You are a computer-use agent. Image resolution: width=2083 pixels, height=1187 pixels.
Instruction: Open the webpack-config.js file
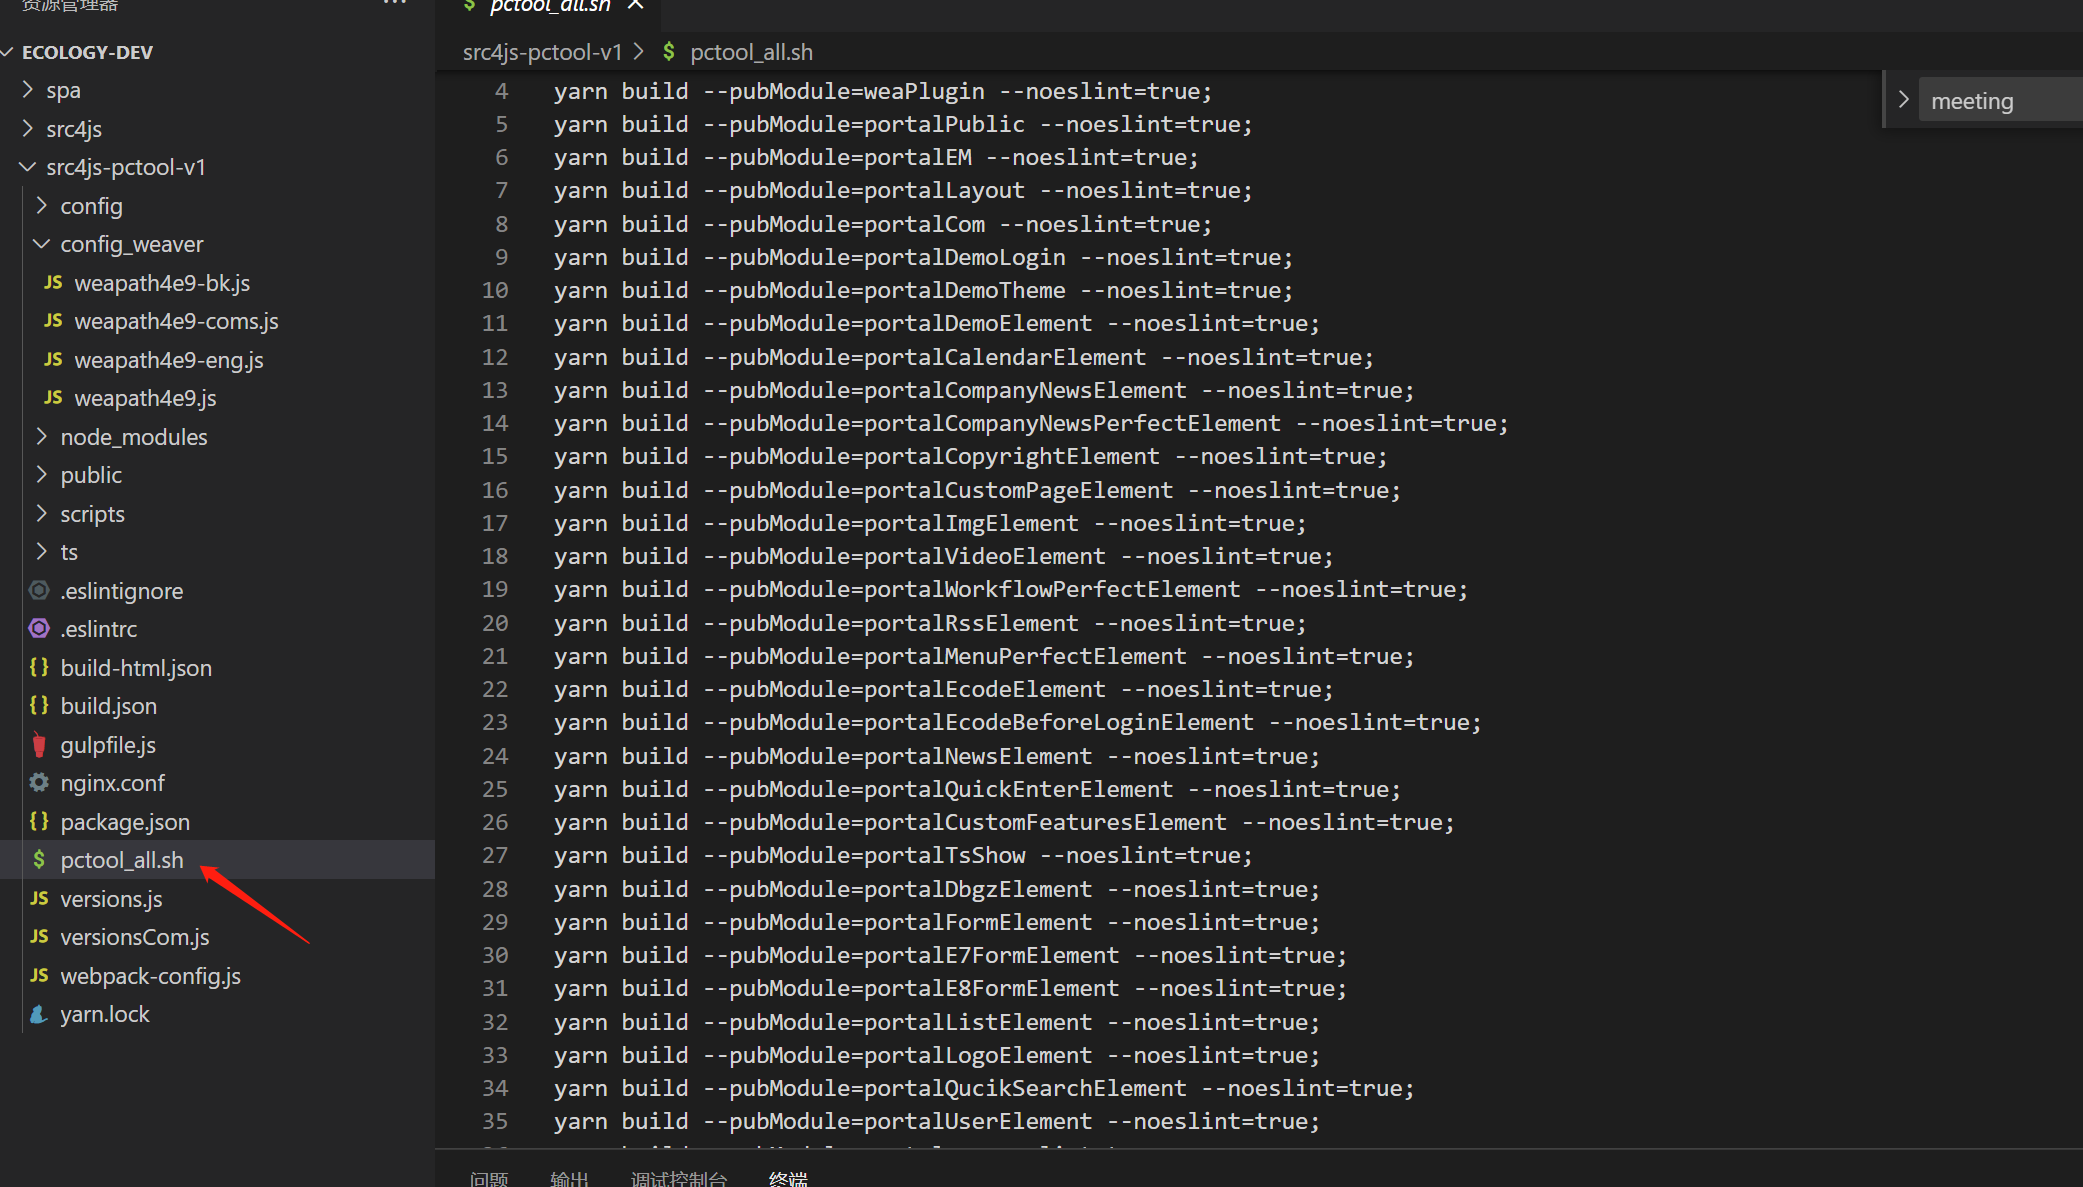pyautogui.click(x=150, y=976)
